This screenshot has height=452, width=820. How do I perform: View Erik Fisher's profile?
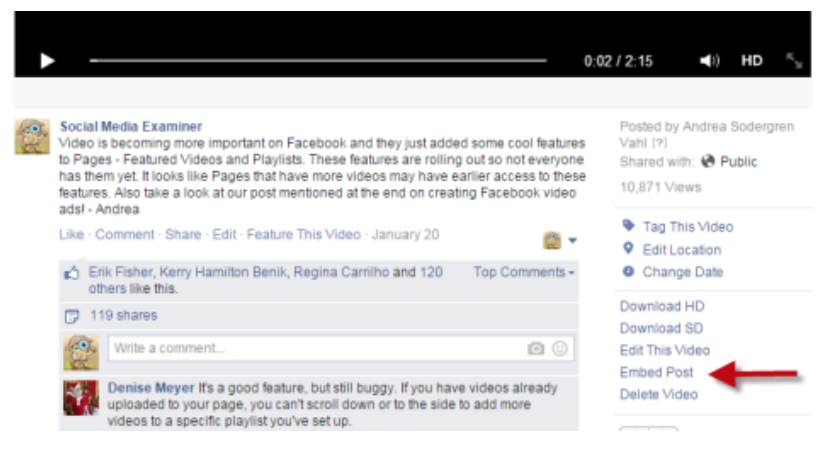pyautogui.click(x=120, y=272)
